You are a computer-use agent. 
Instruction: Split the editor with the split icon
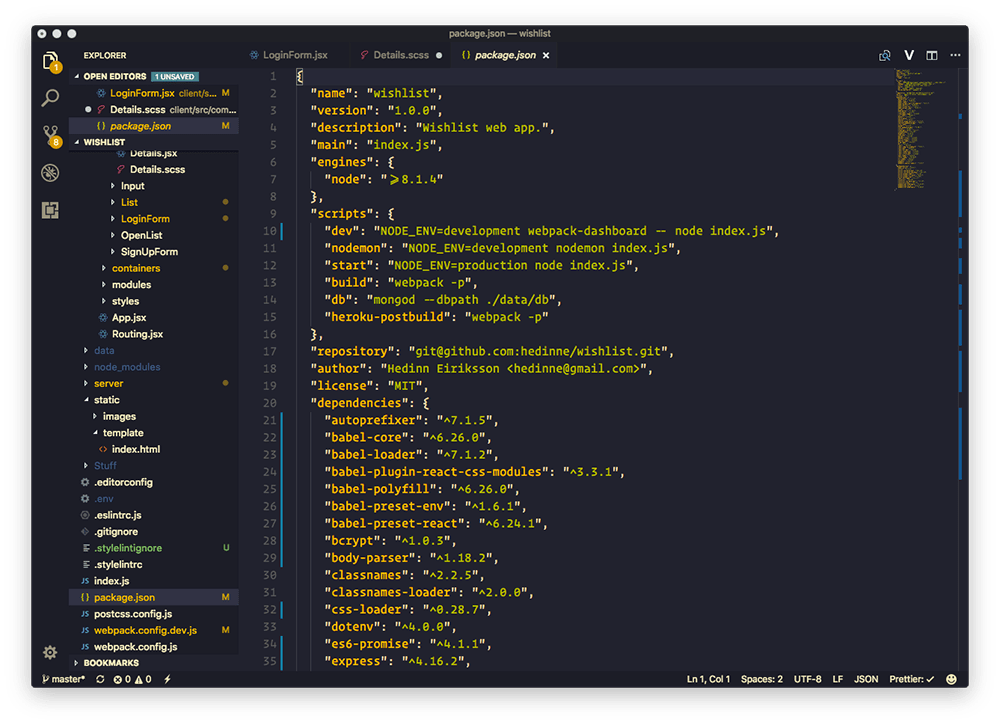point(932,55)
